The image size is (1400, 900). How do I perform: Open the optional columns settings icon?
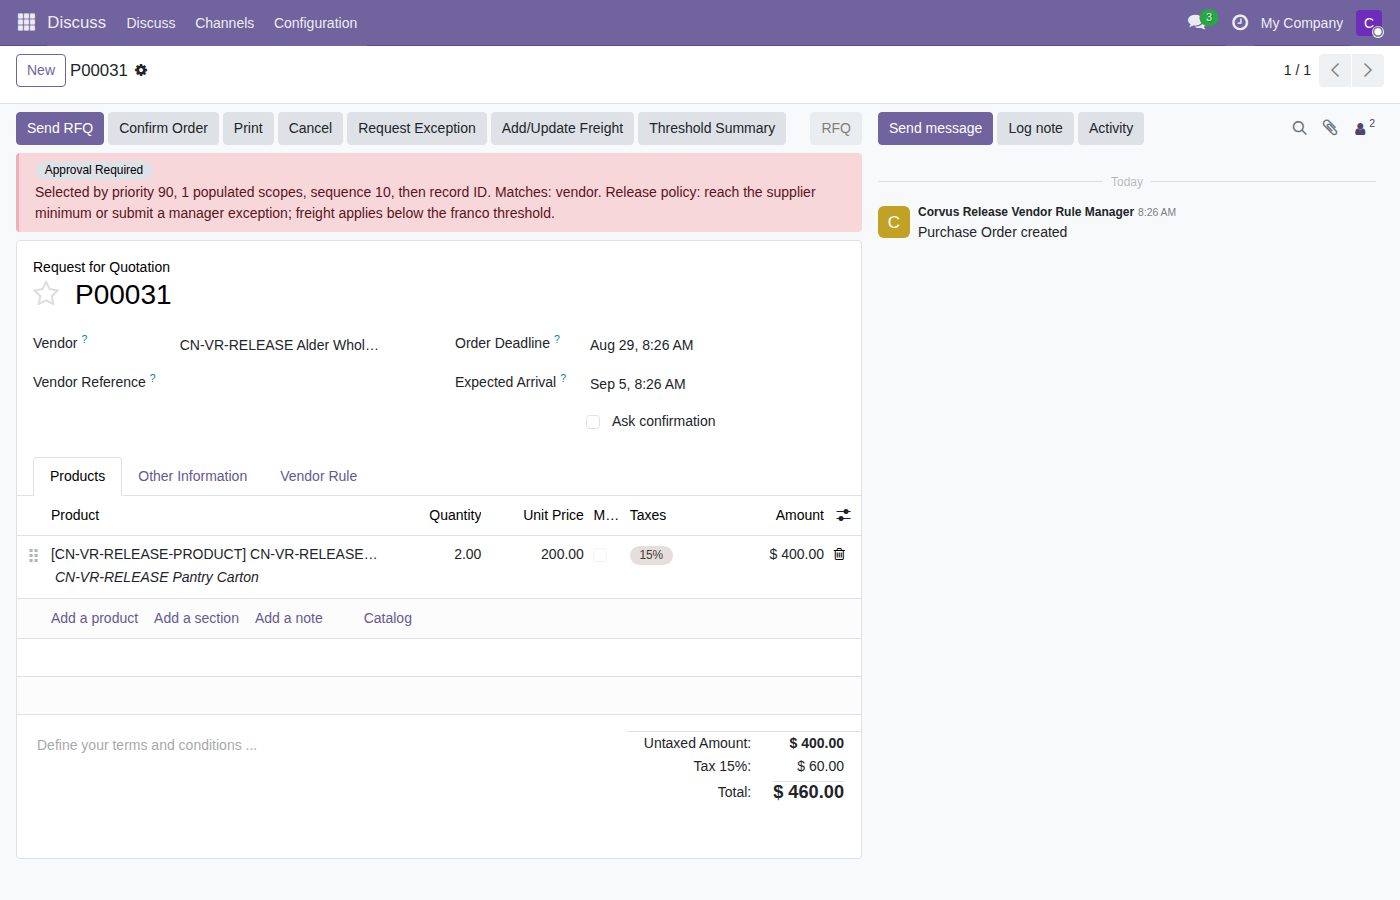point(843,515)
